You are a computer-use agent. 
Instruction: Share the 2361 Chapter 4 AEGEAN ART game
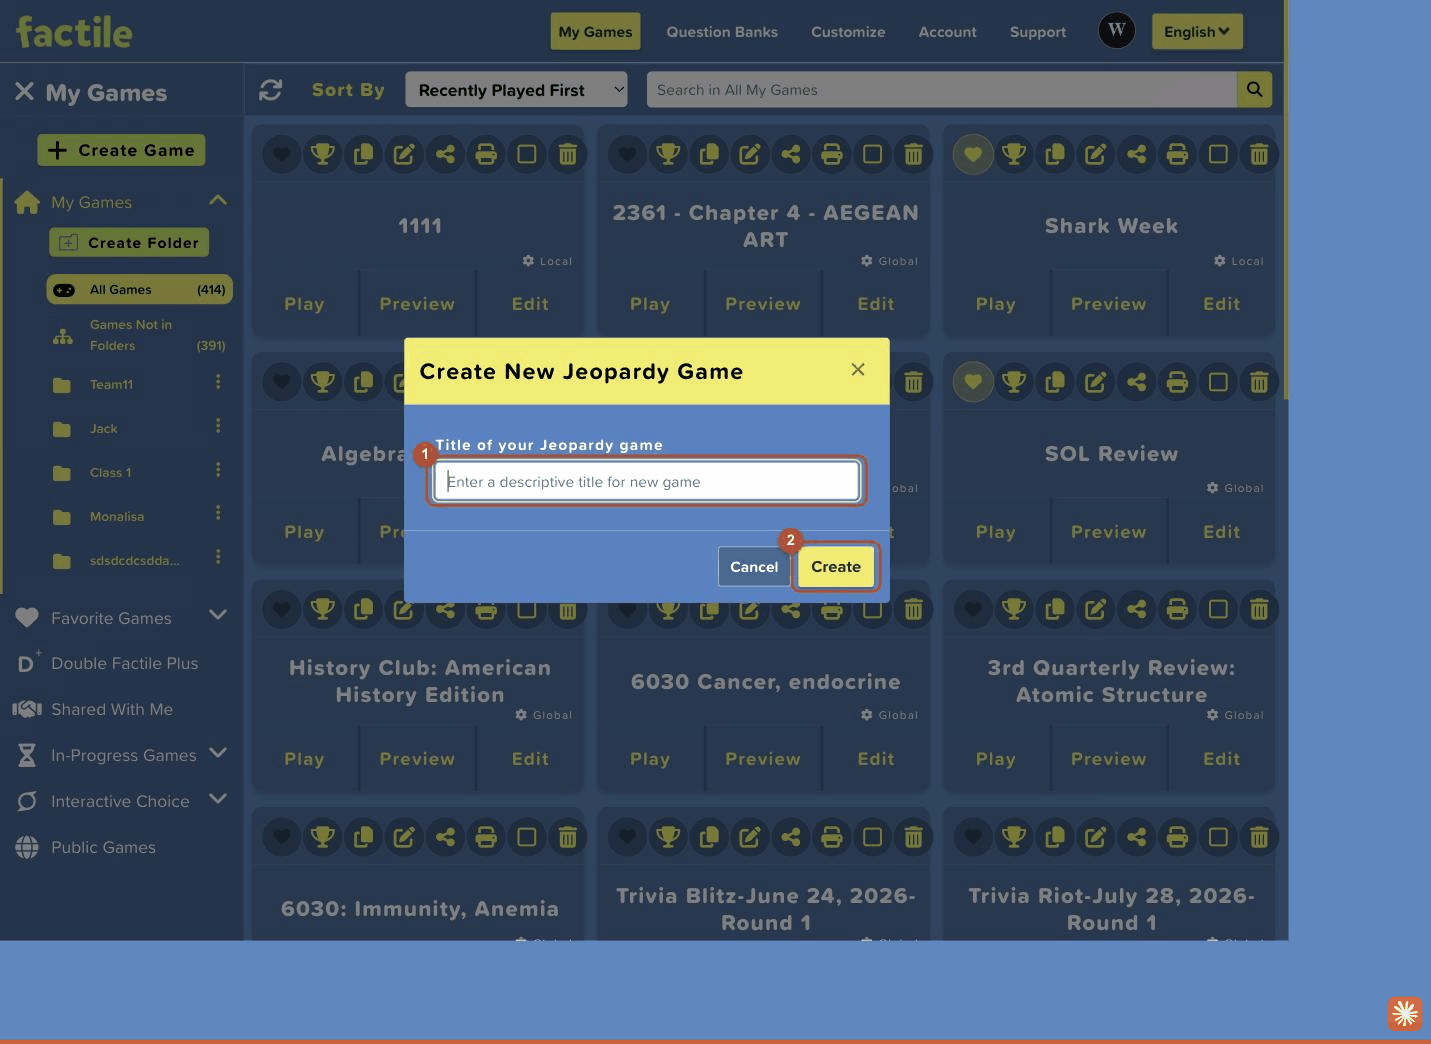point(791,154)
